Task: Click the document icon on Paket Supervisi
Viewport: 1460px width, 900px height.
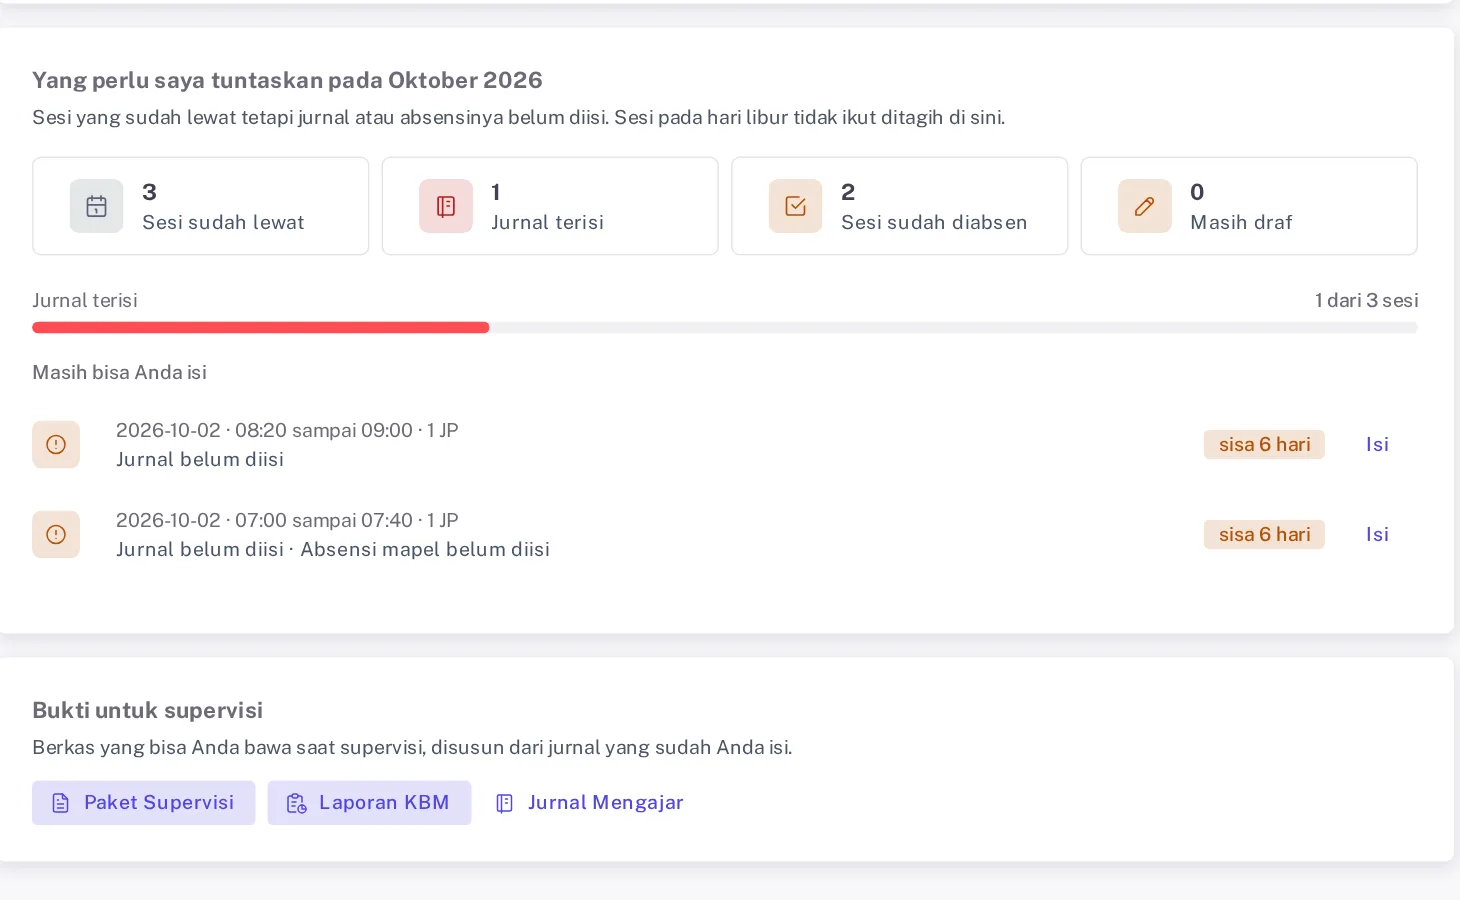Action: tap(61, 803)
